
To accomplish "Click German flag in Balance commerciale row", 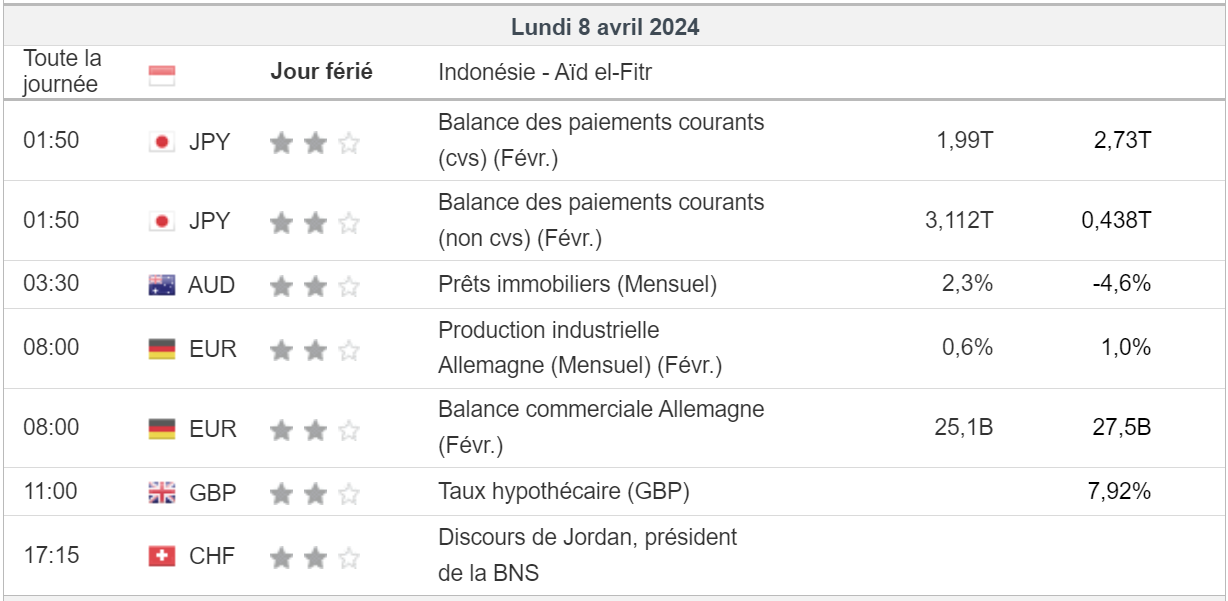I will tap(162, 429).
